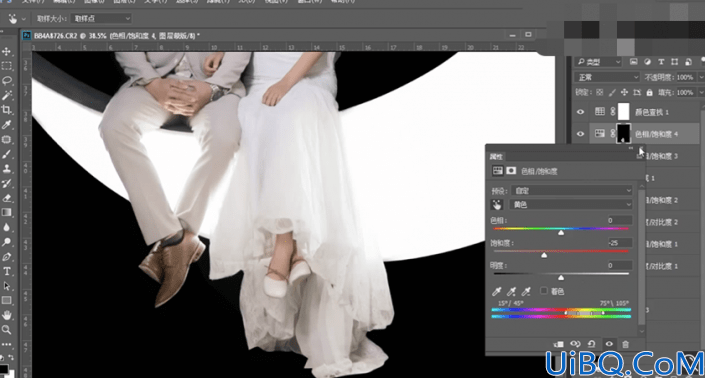
Task: Select the Path Selection tool
Action: 6,286
